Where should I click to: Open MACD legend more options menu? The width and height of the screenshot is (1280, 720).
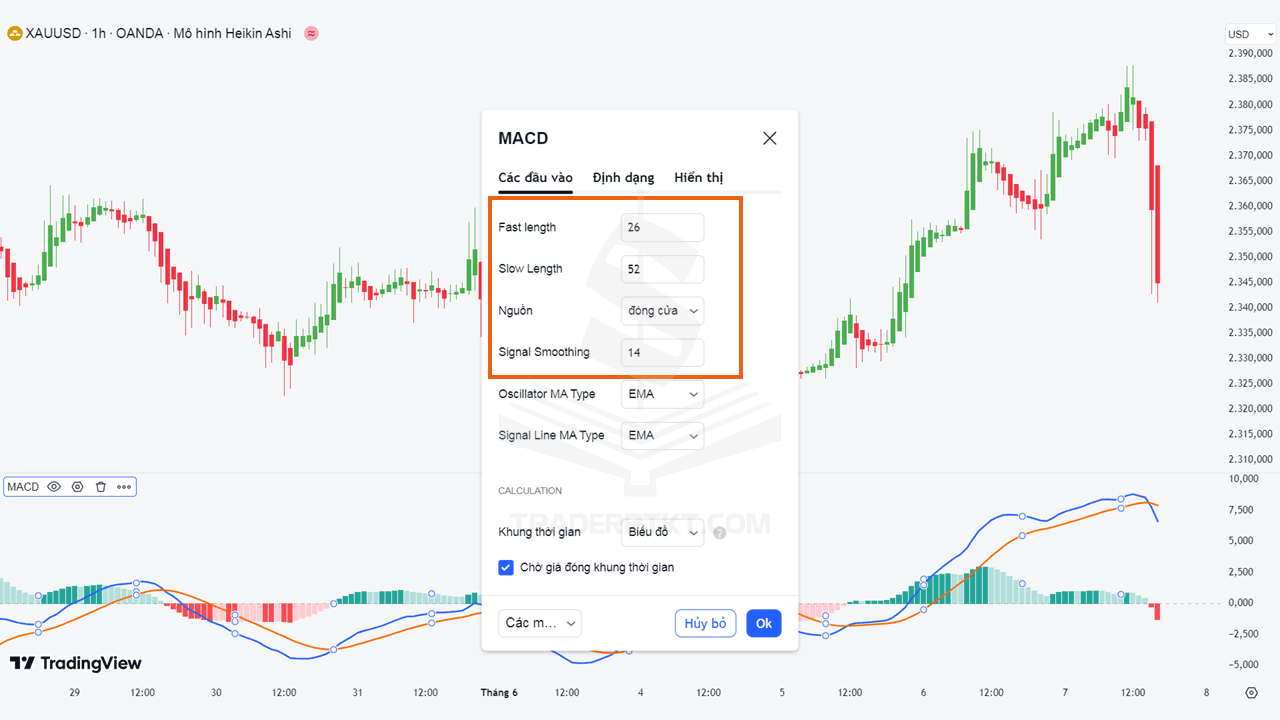coord(124,487)
